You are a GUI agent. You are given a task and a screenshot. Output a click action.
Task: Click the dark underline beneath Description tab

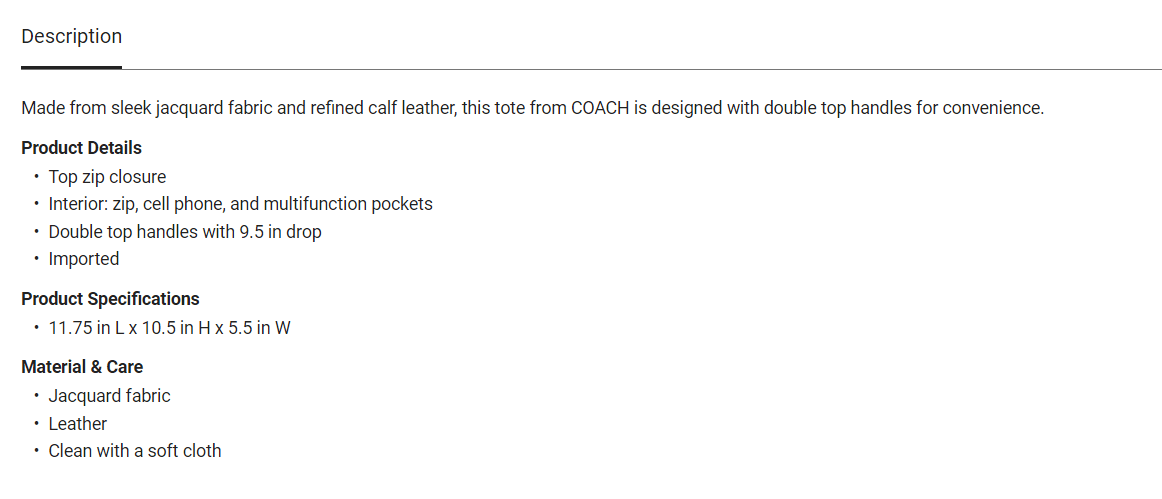pos(71,67)
